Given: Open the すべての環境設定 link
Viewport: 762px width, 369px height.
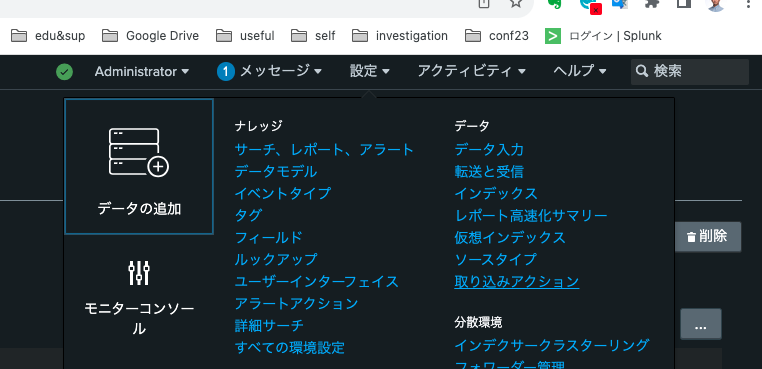Looking at the screenshot, I should pos(290,348).
